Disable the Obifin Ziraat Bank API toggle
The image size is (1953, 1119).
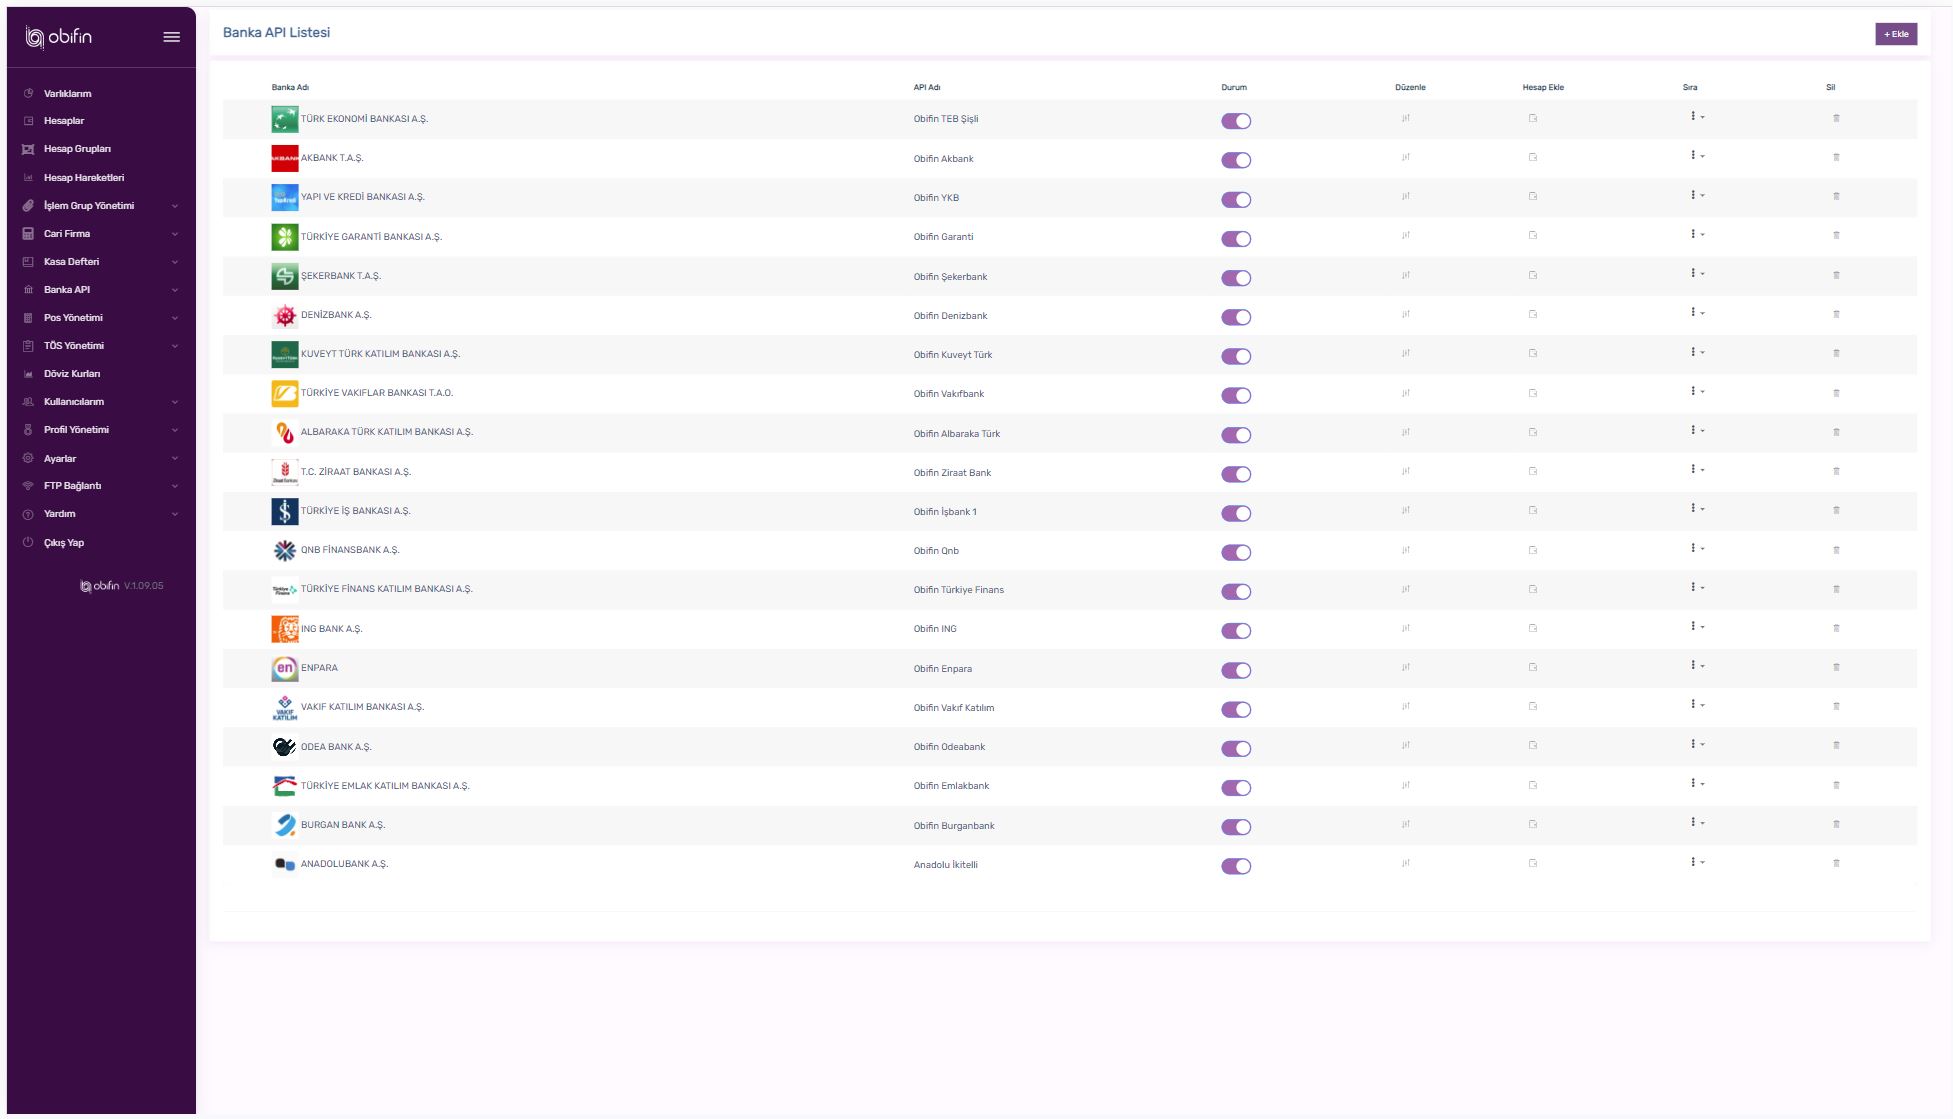point(1236,474)
